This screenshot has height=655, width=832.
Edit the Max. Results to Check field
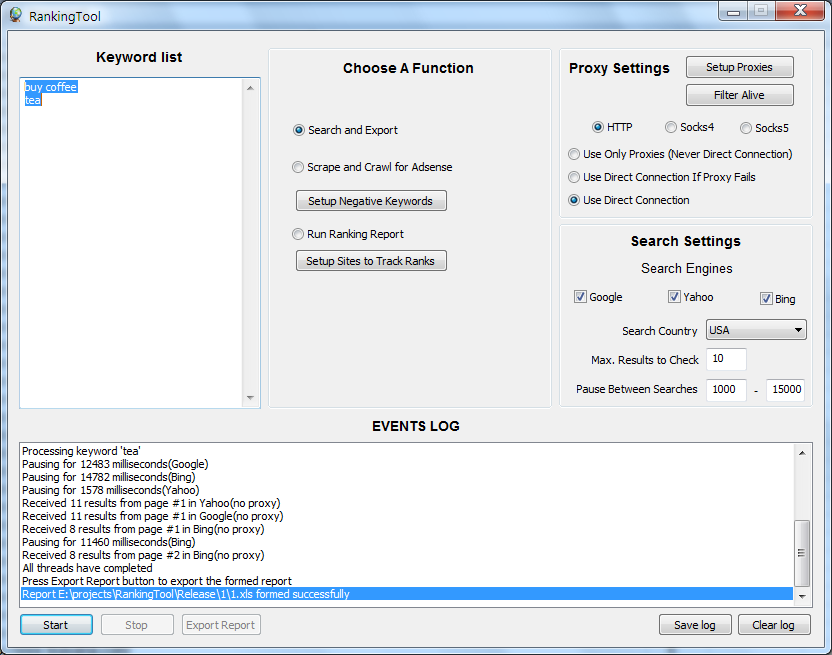click(x=726, y=359)
